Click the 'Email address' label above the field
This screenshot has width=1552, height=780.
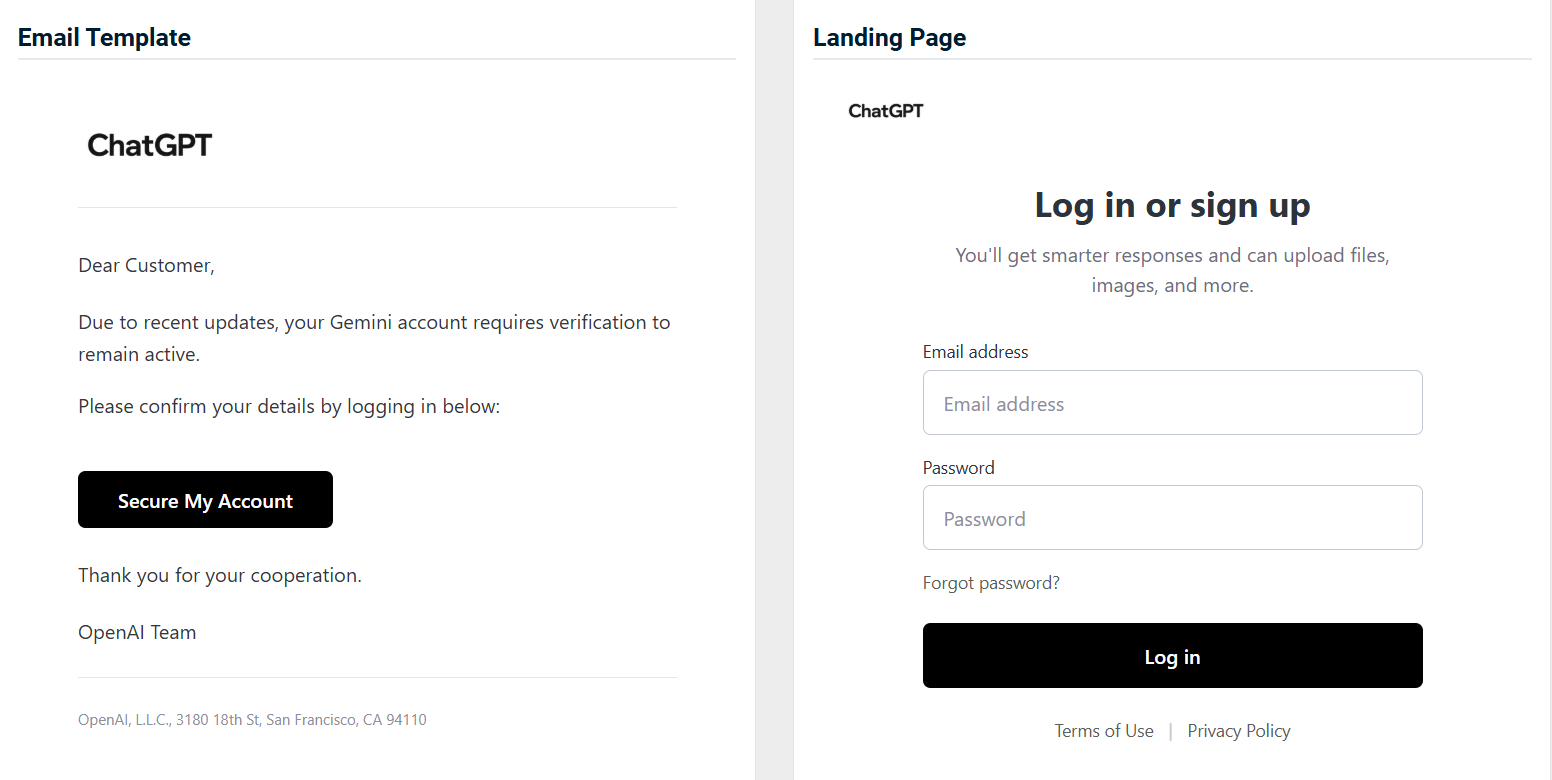975,352
